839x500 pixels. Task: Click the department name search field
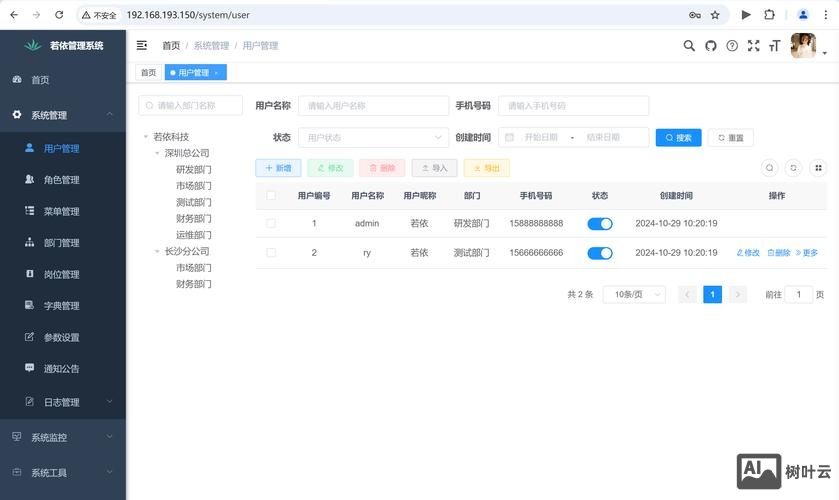[190, 105]
